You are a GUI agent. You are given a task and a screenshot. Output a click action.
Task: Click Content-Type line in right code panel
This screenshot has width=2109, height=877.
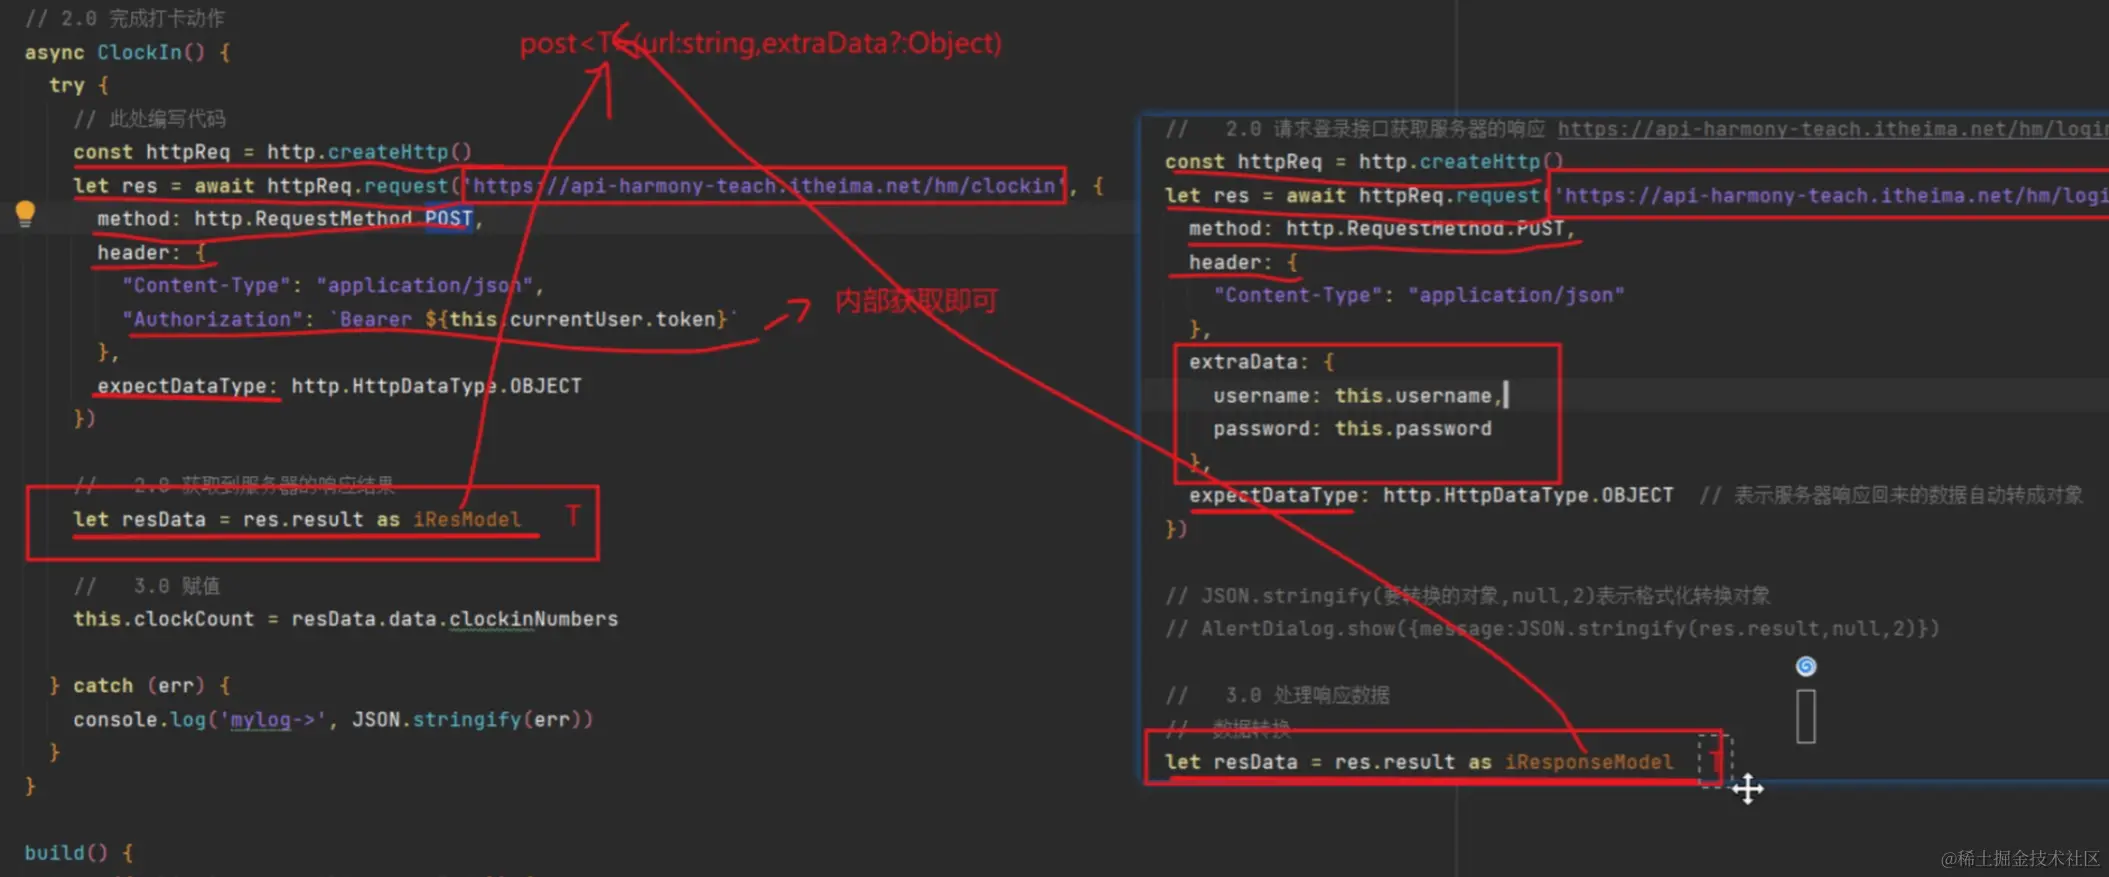[1419, 295]
